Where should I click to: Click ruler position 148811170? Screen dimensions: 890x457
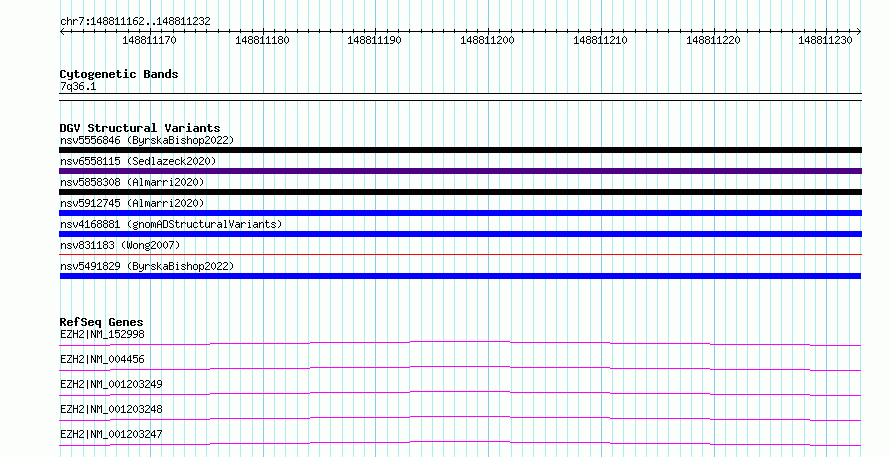point(149,40)
